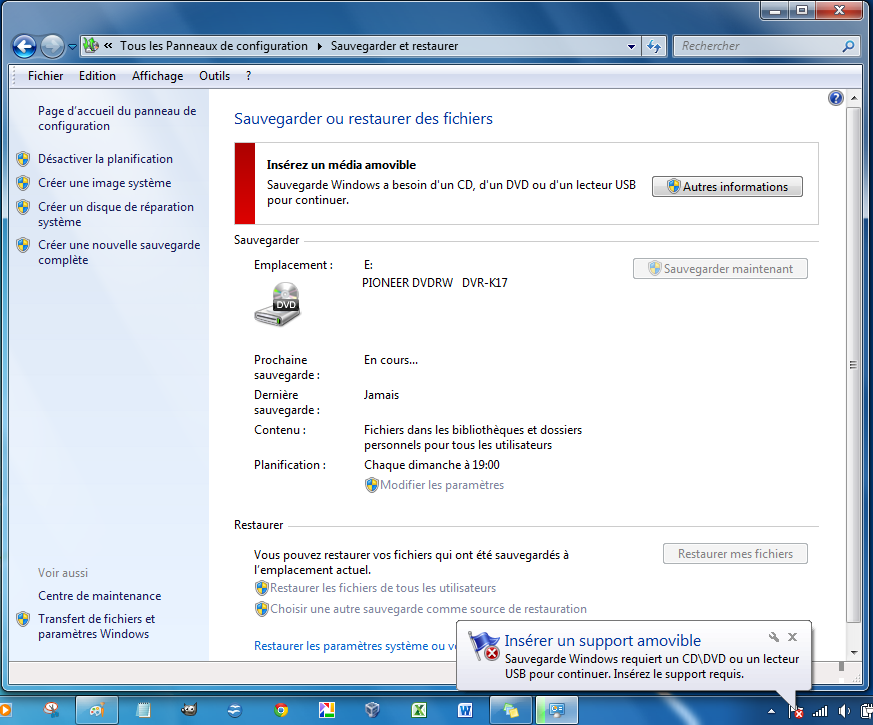
Task: Click Choisir une autre sauvegarde comme source
Action: 428,609
